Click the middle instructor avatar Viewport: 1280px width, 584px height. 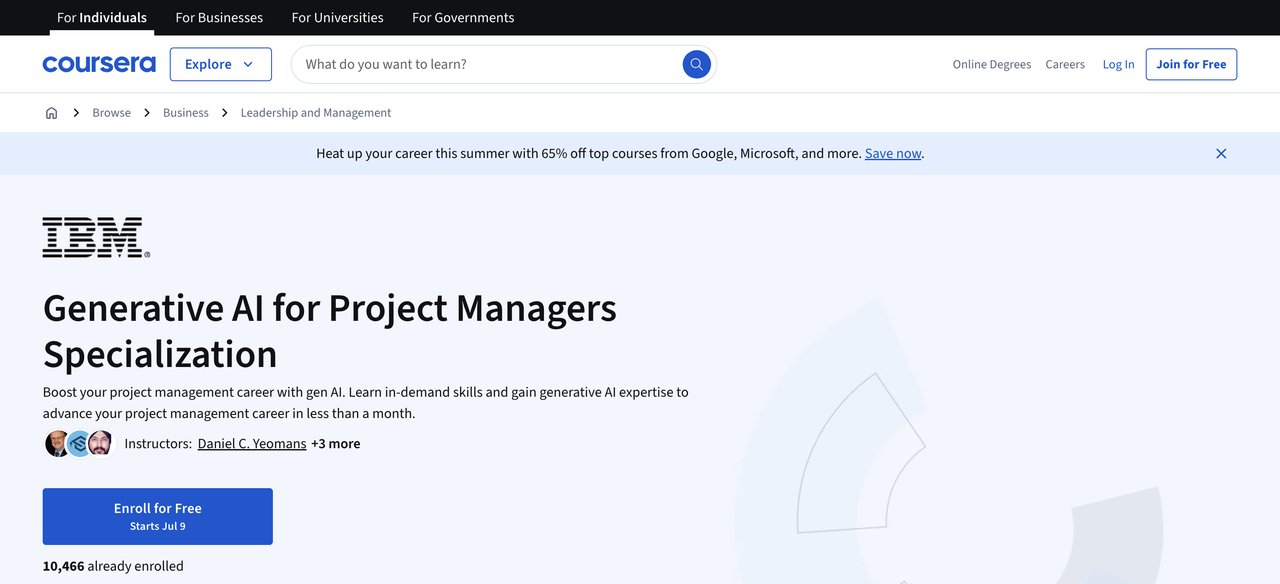pos(79,443)
